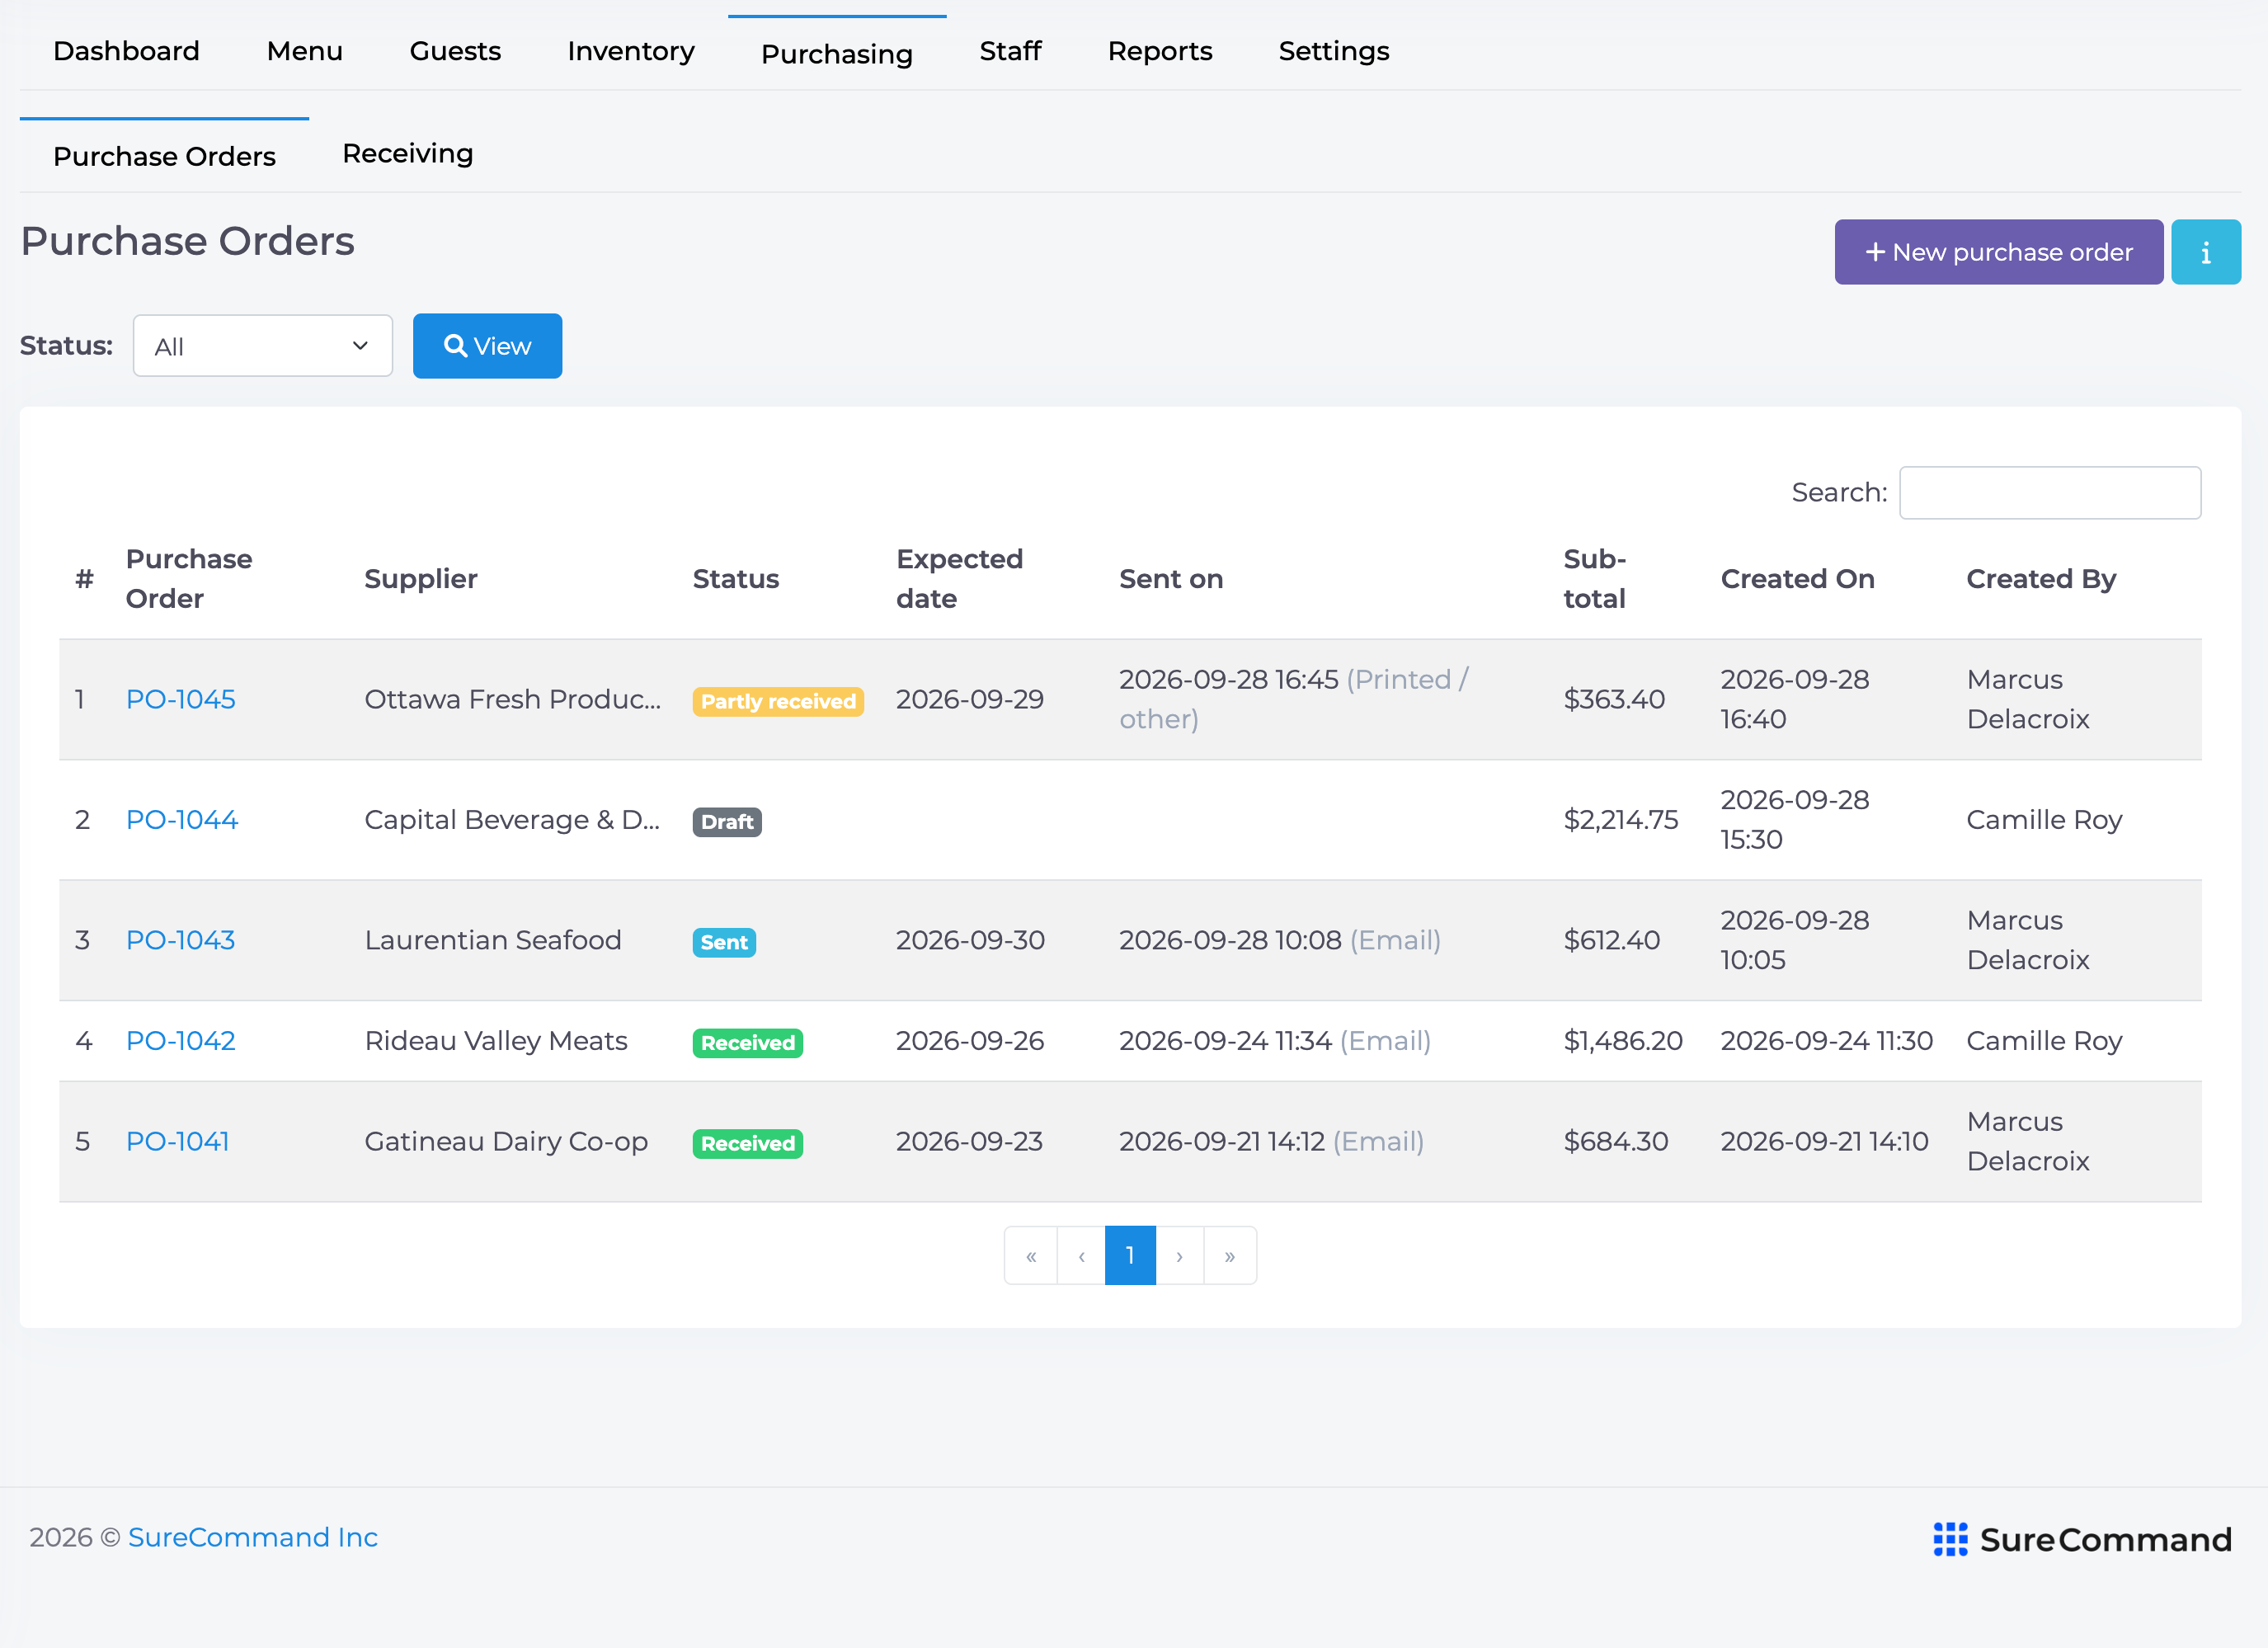Screen dimensions: 2268x1648
Task: Open the Reports section
Action: pos(1160,51)
